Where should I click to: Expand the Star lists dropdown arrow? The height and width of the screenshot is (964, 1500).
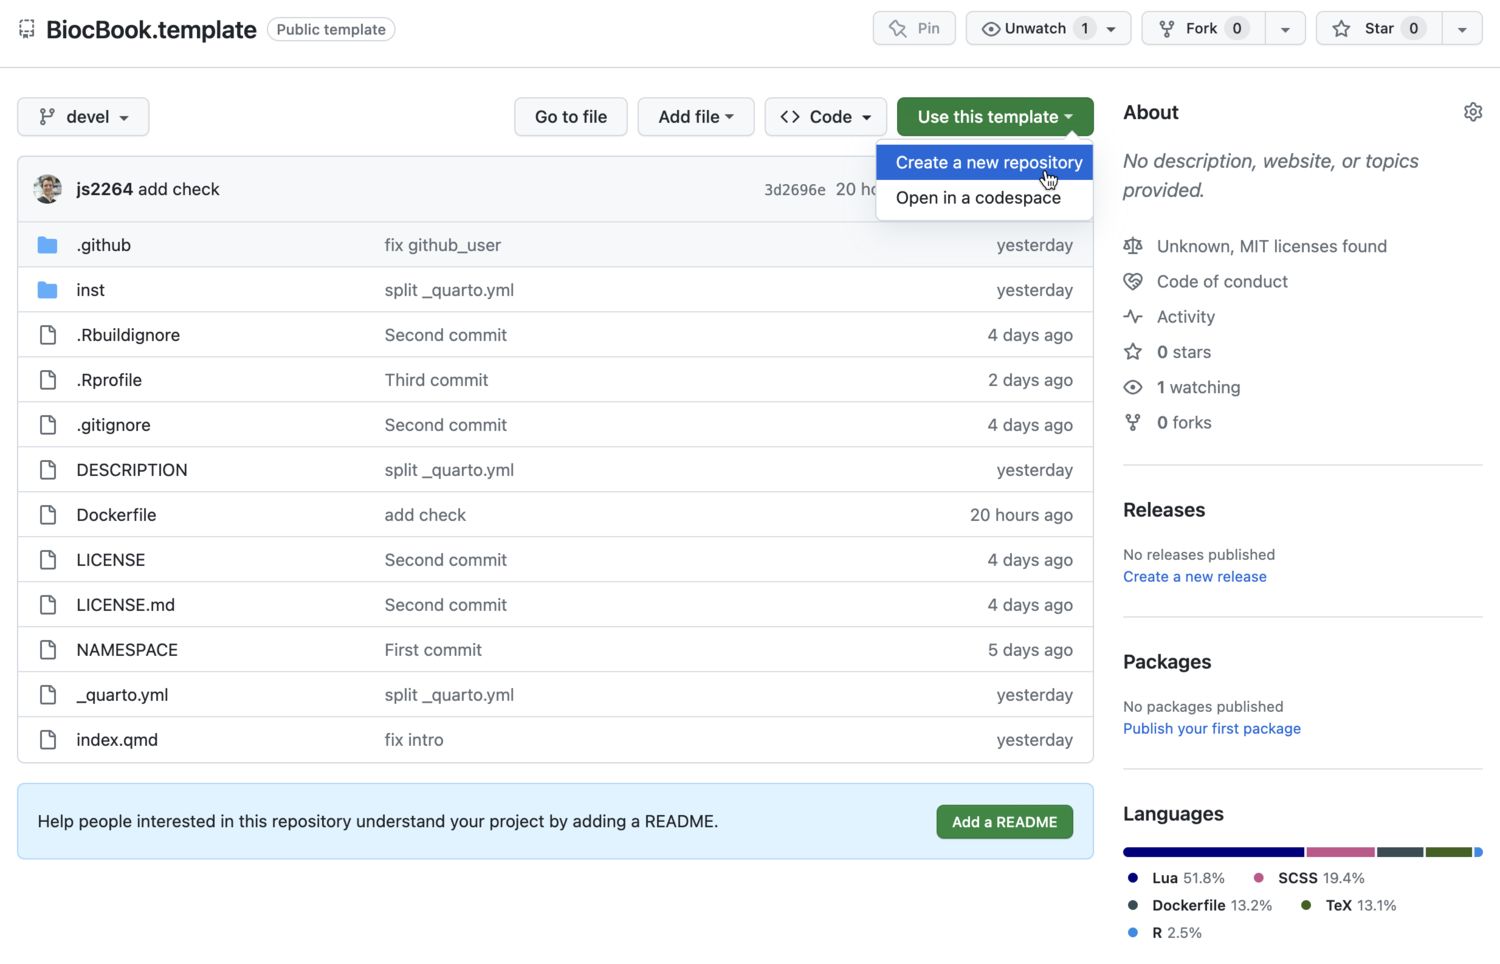(1462, 29)
